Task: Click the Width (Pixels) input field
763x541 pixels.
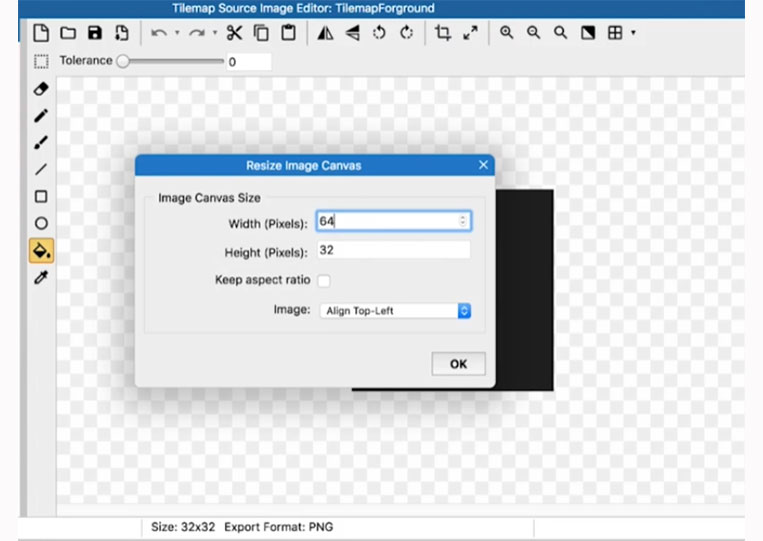Action: (393, 221)
